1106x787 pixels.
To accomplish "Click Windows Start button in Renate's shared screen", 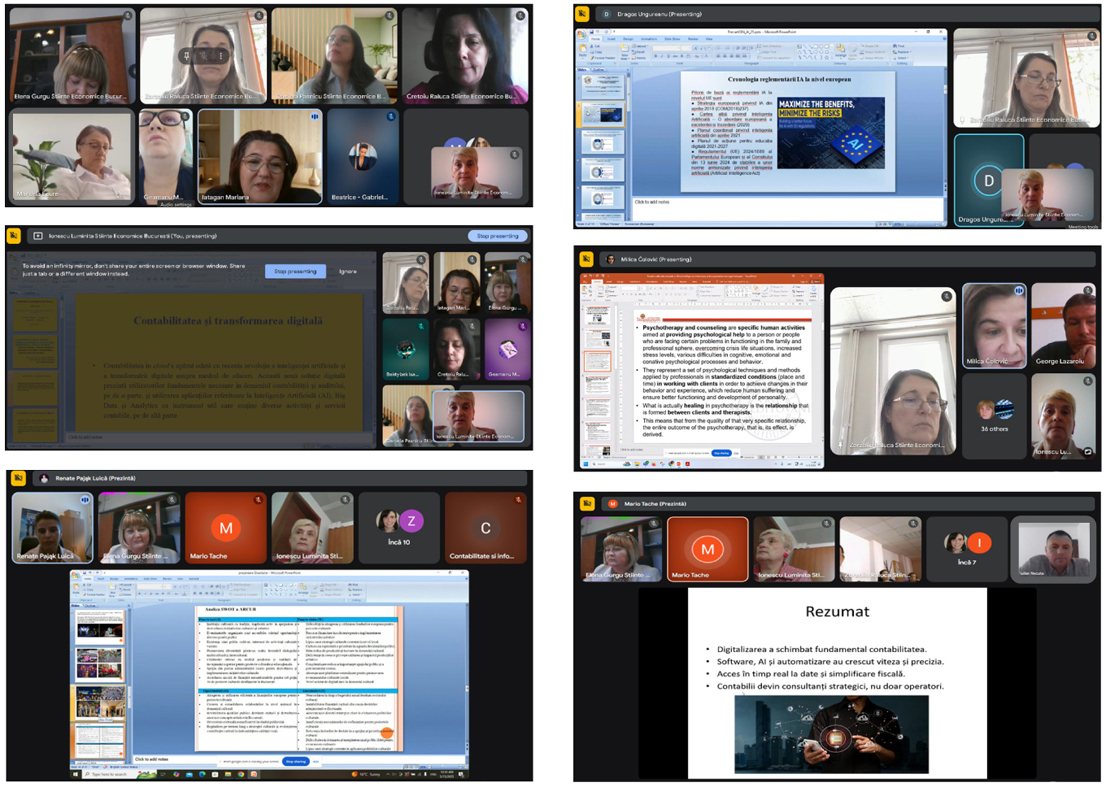I will (x=75, y=774).
